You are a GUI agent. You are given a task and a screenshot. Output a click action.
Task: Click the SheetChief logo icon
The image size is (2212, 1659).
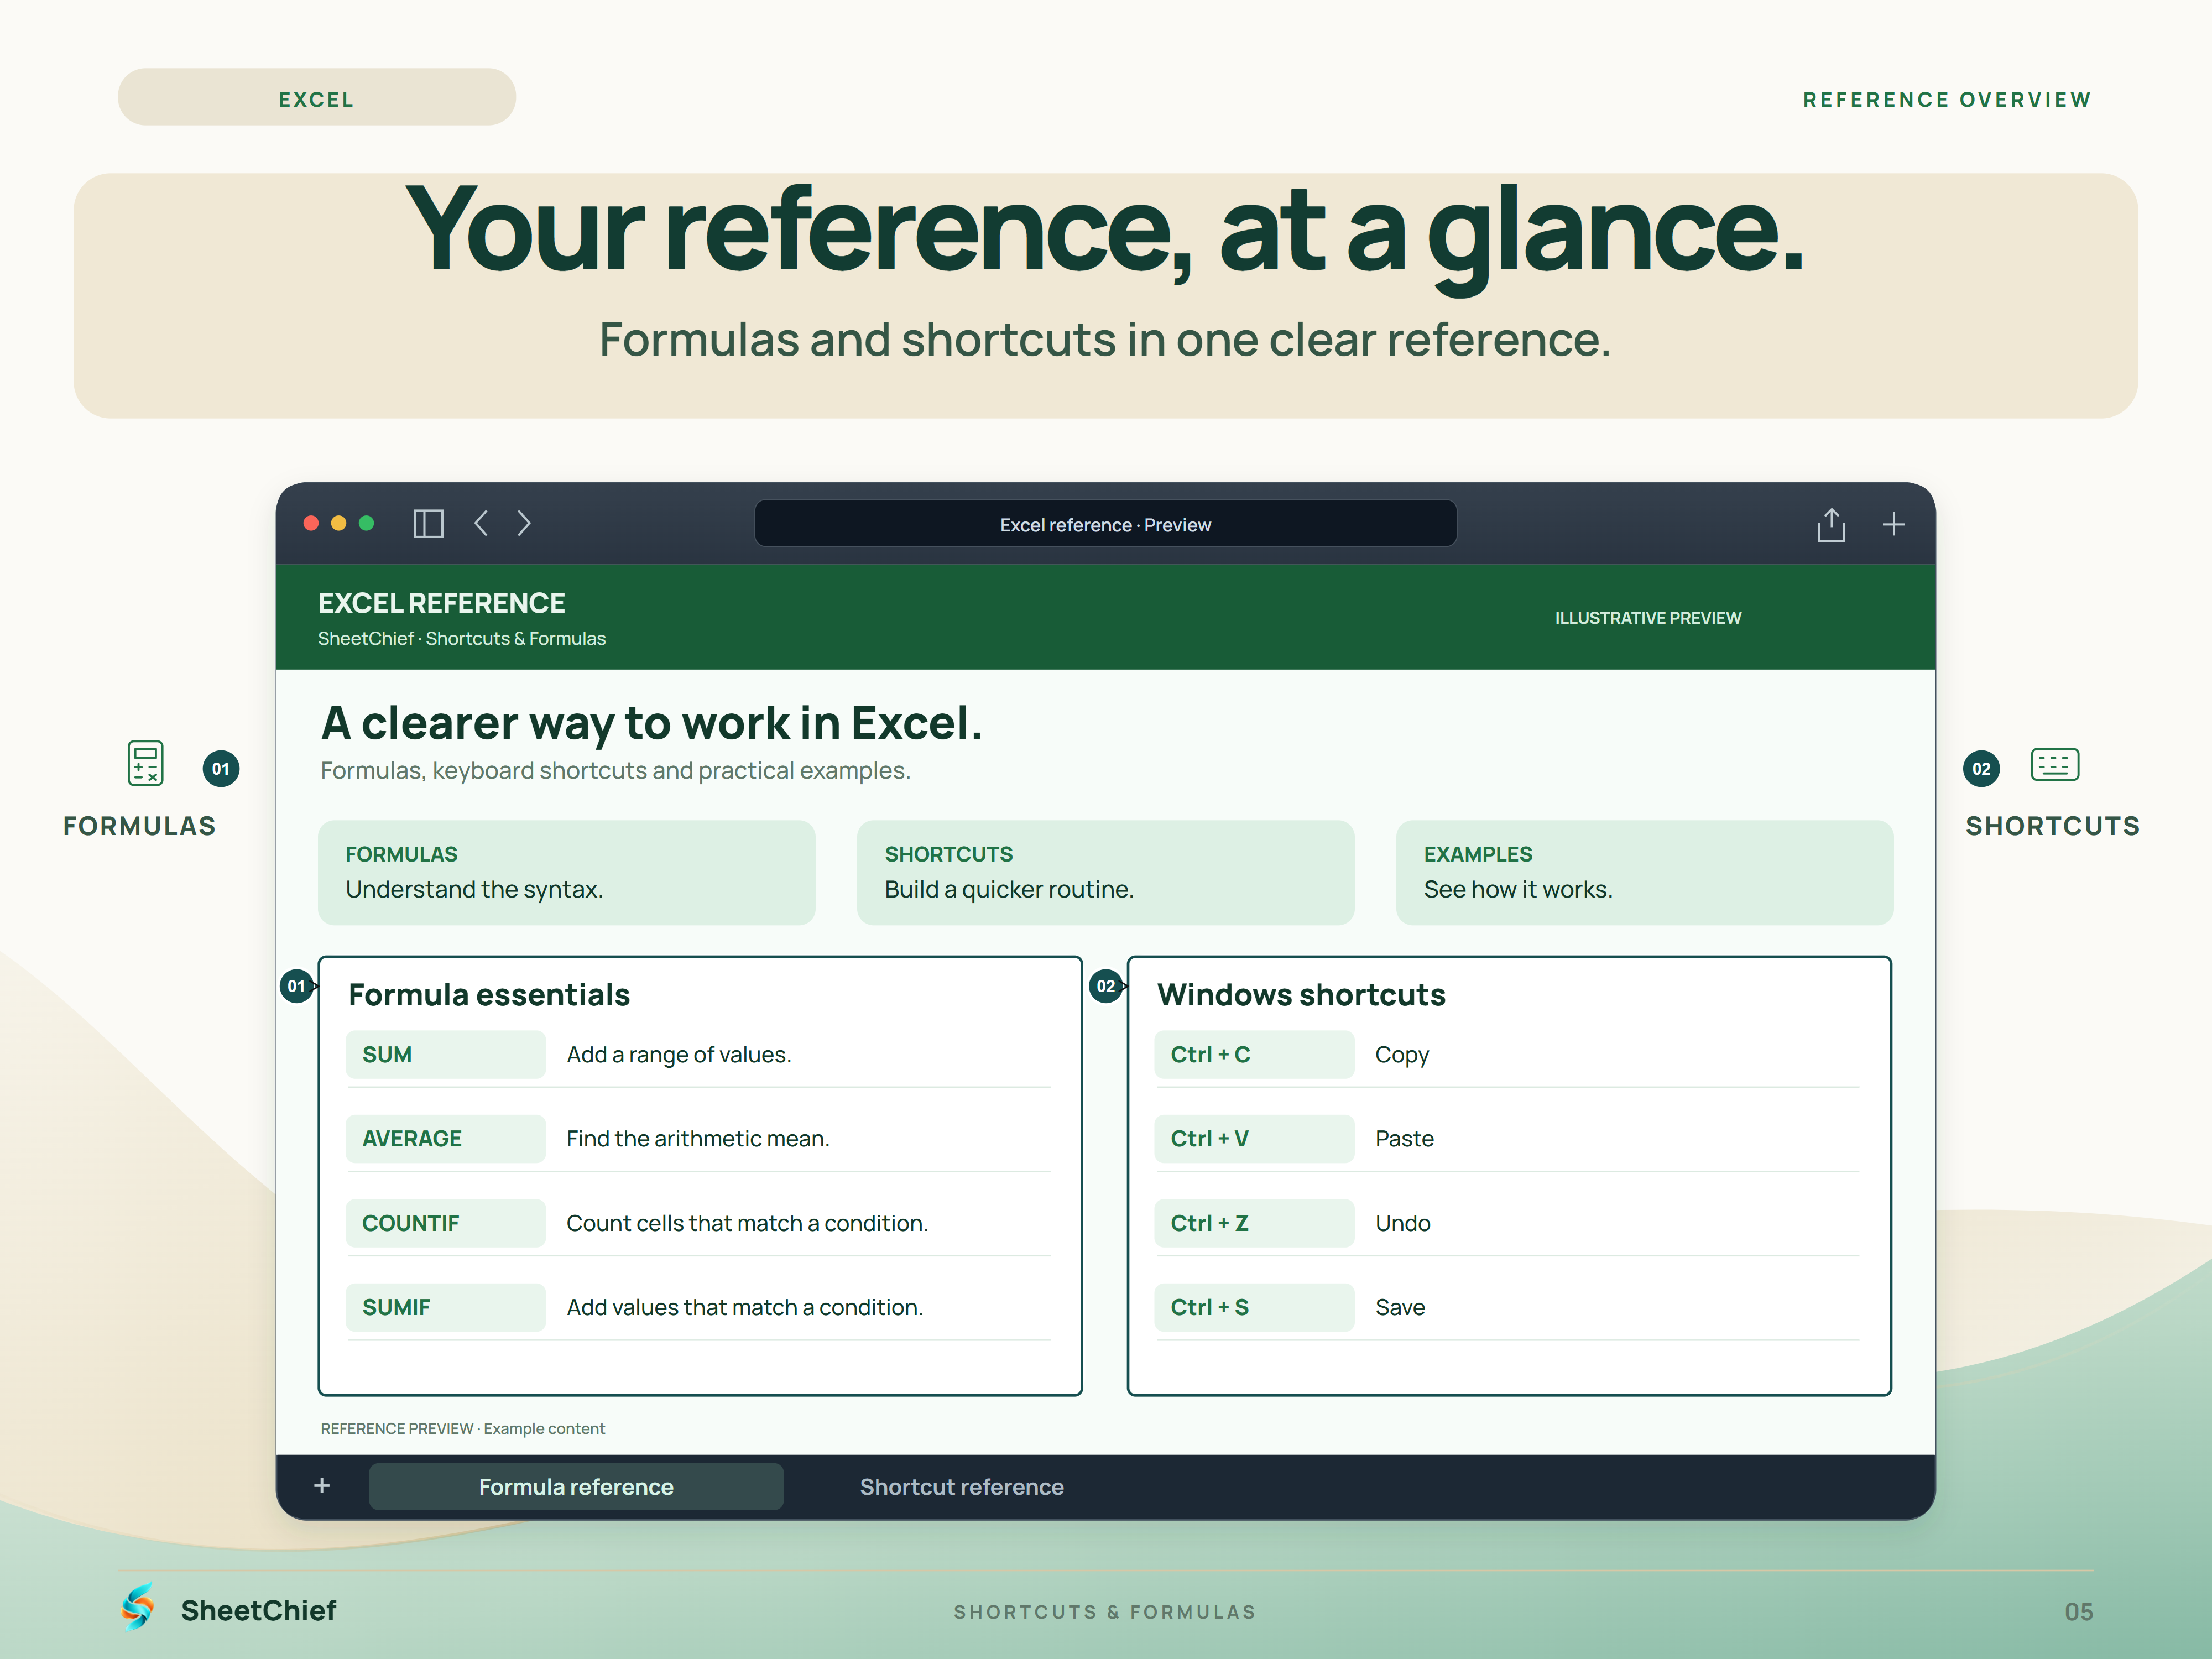click(x=138, y=1607)
